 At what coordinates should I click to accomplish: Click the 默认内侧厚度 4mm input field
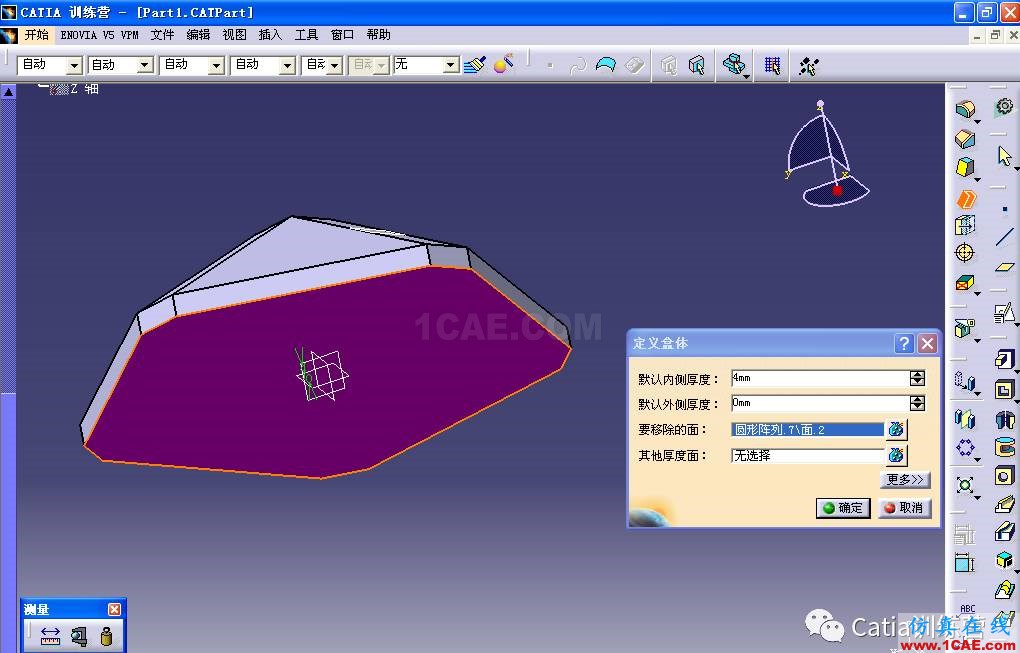[820, 378]
